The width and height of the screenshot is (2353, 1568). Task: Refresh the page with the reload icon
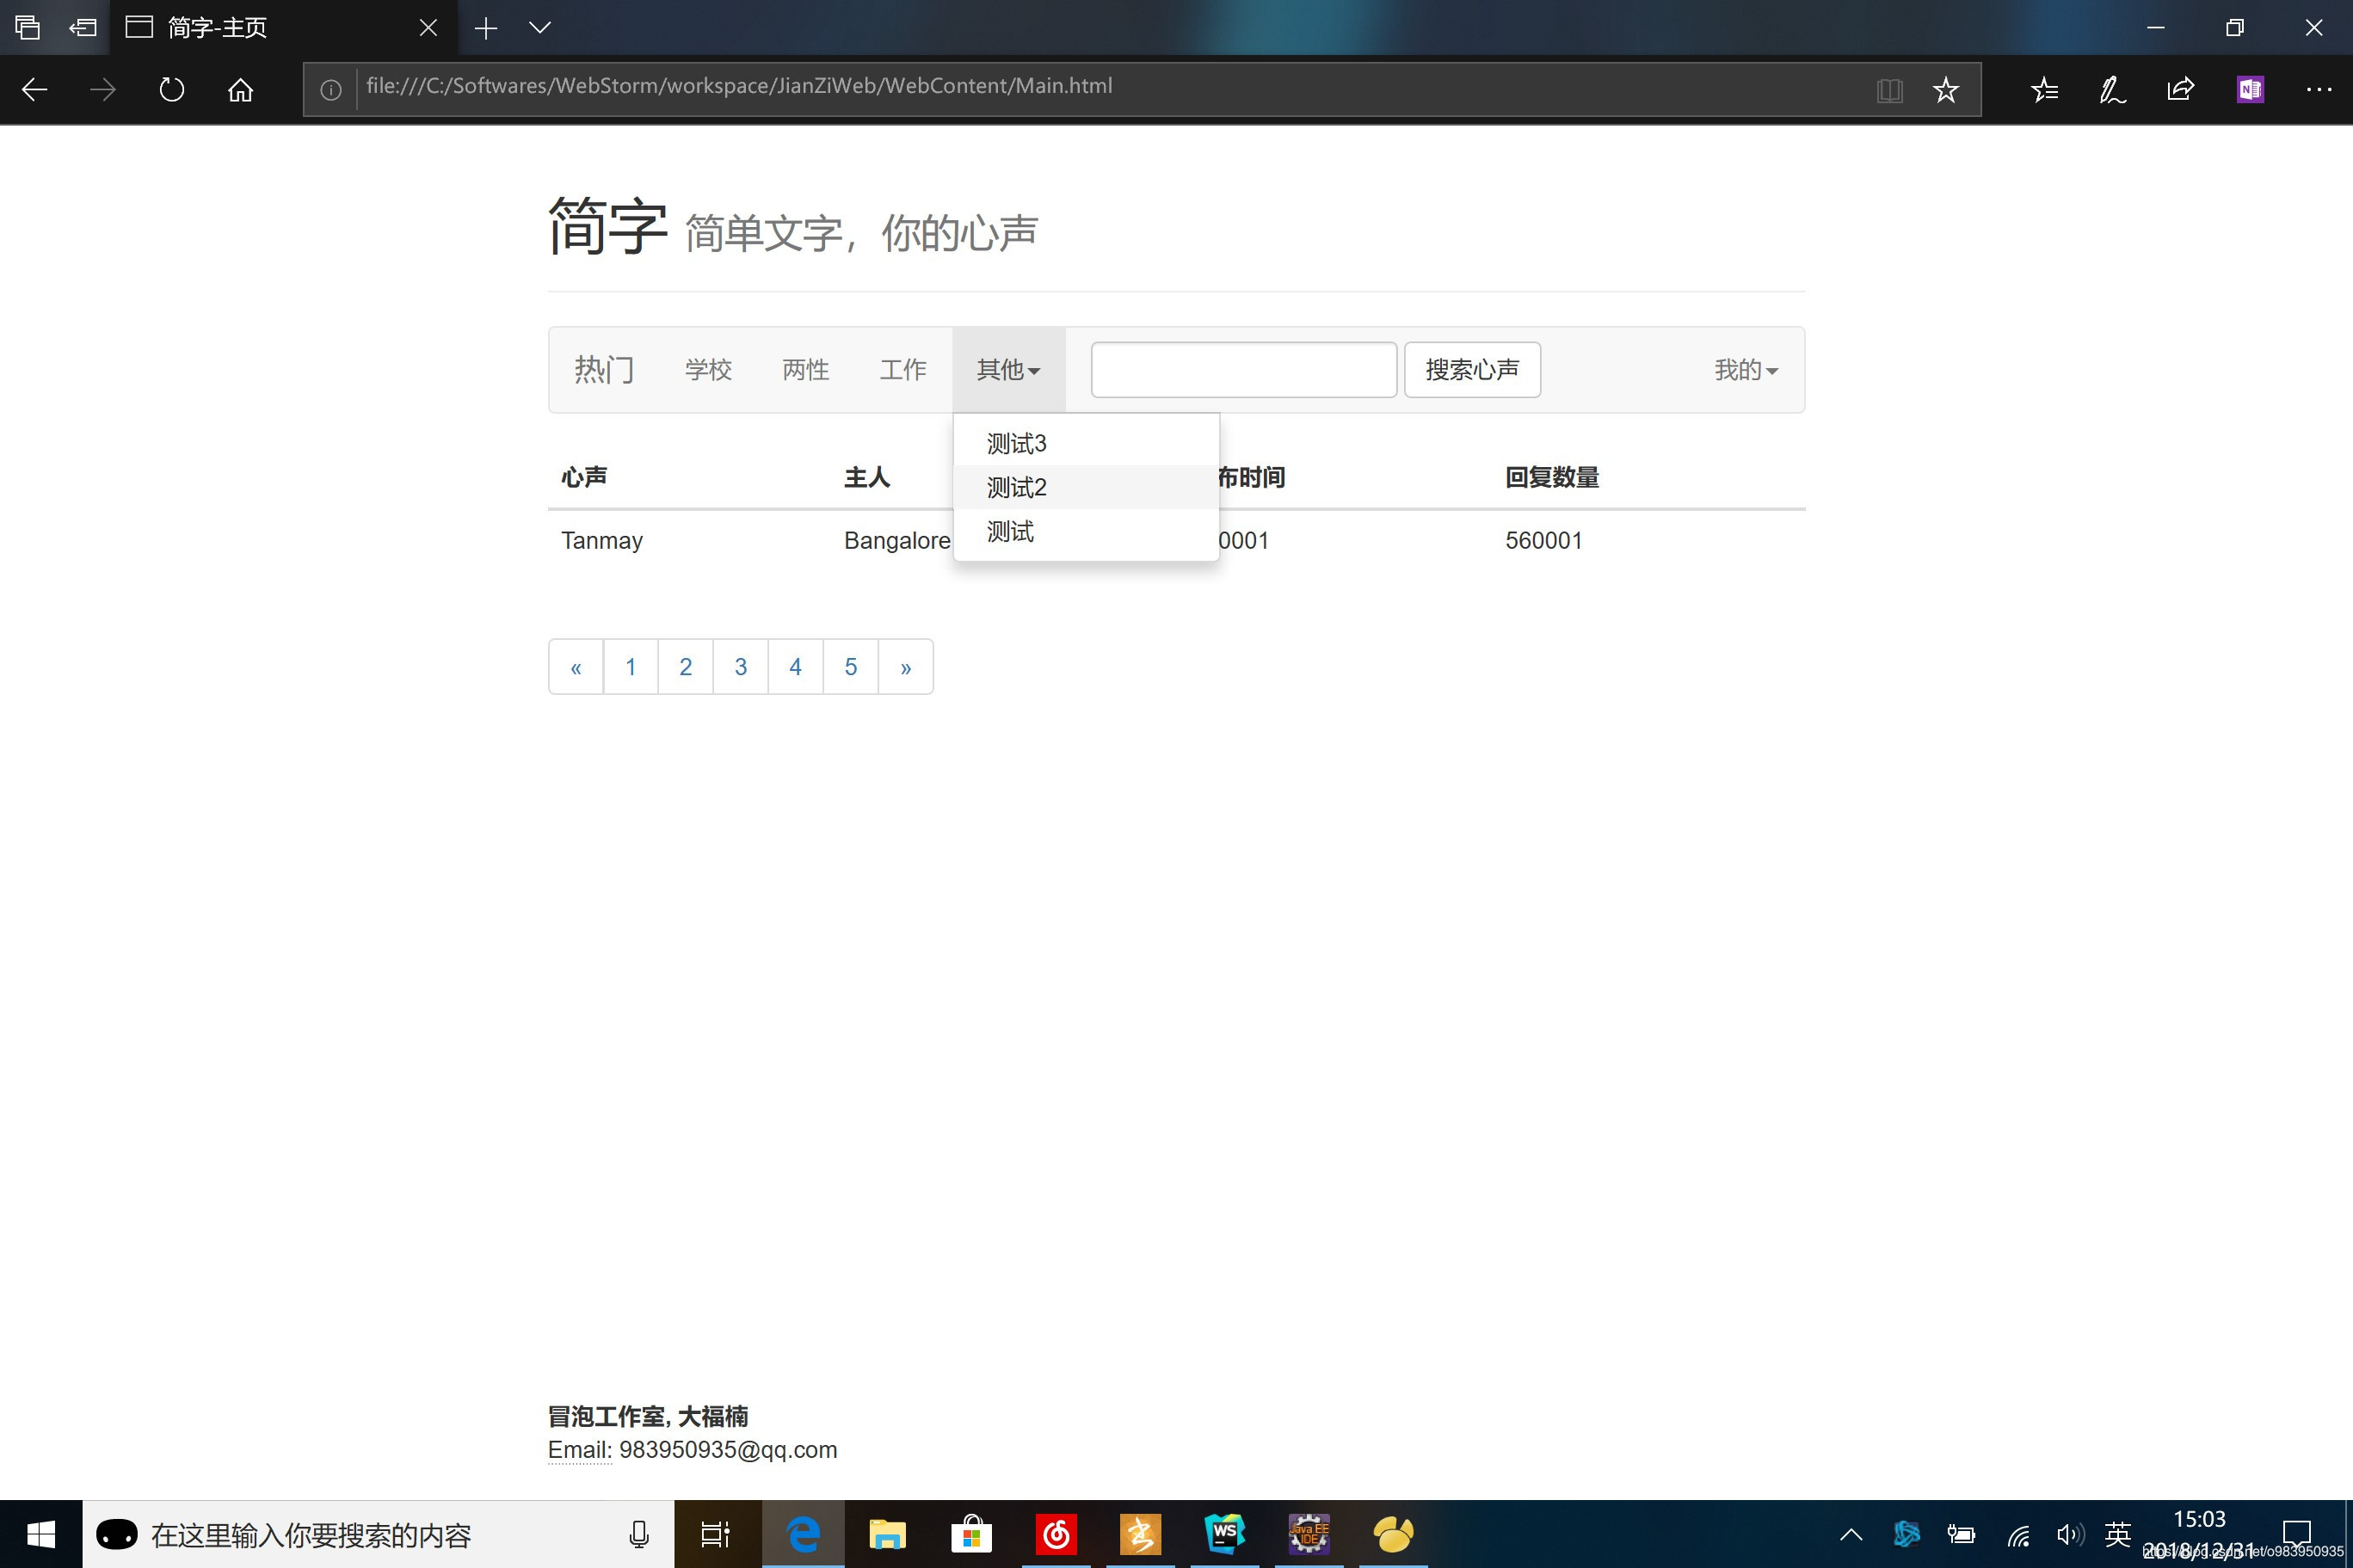(171, 89)
